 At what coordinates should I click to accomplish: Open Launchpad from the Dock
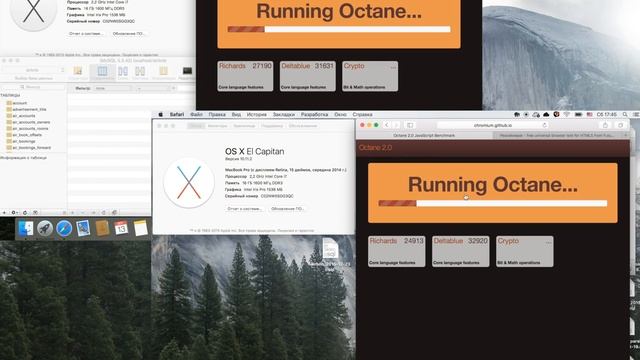coord(44,228)
